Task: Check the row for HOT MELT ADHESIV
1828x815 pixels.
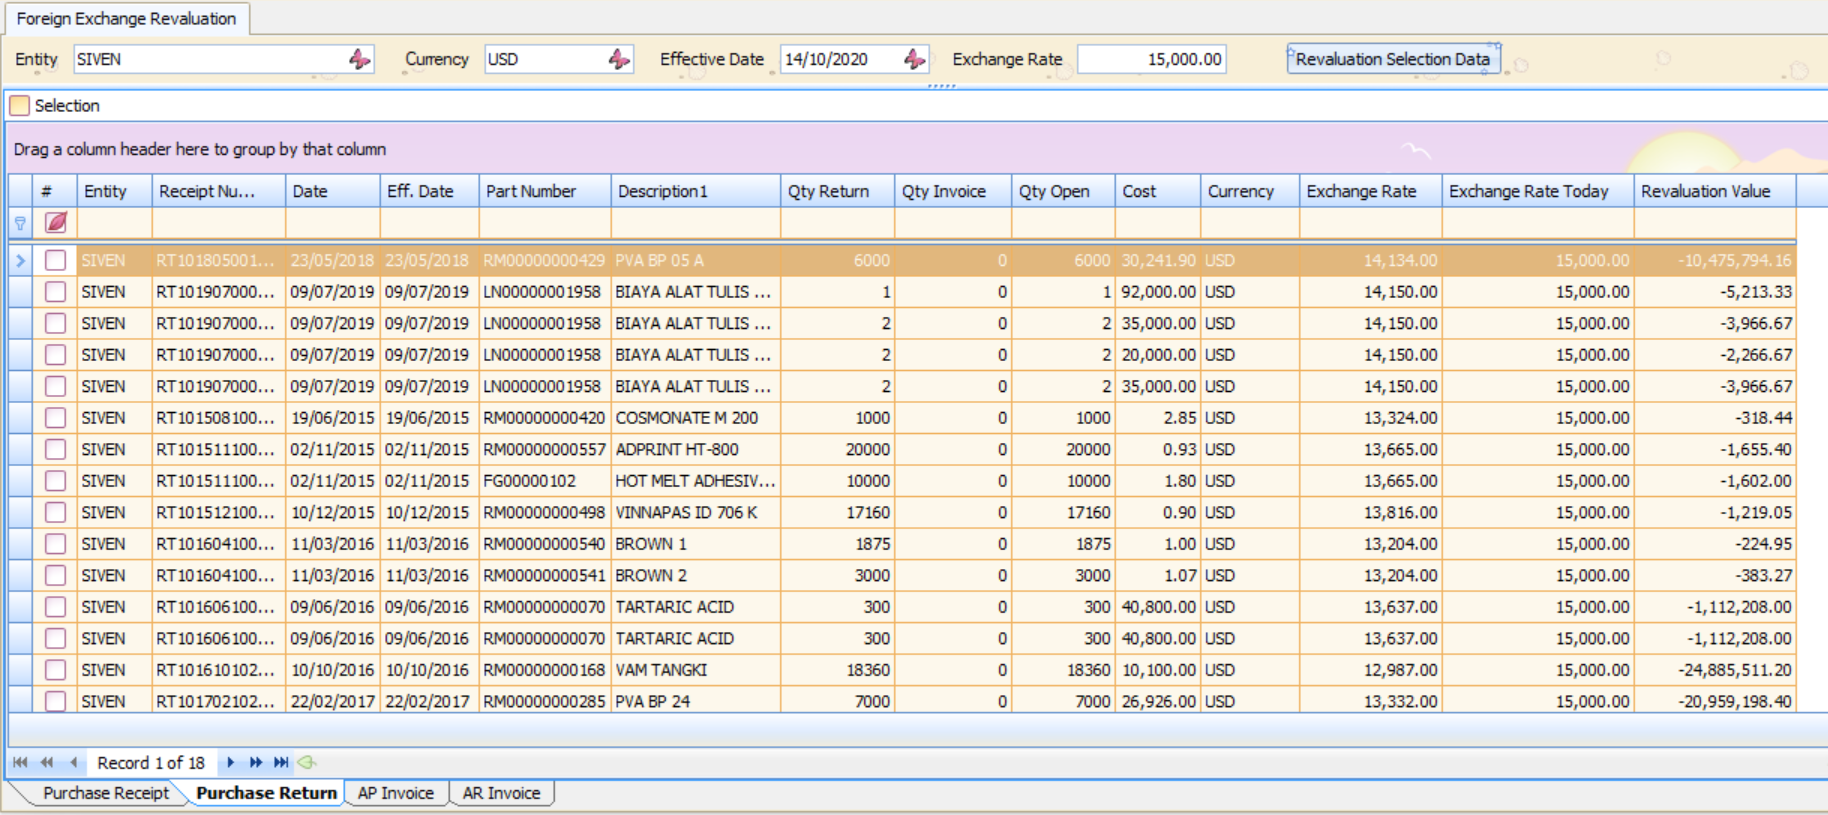Action: coord(56,481)
